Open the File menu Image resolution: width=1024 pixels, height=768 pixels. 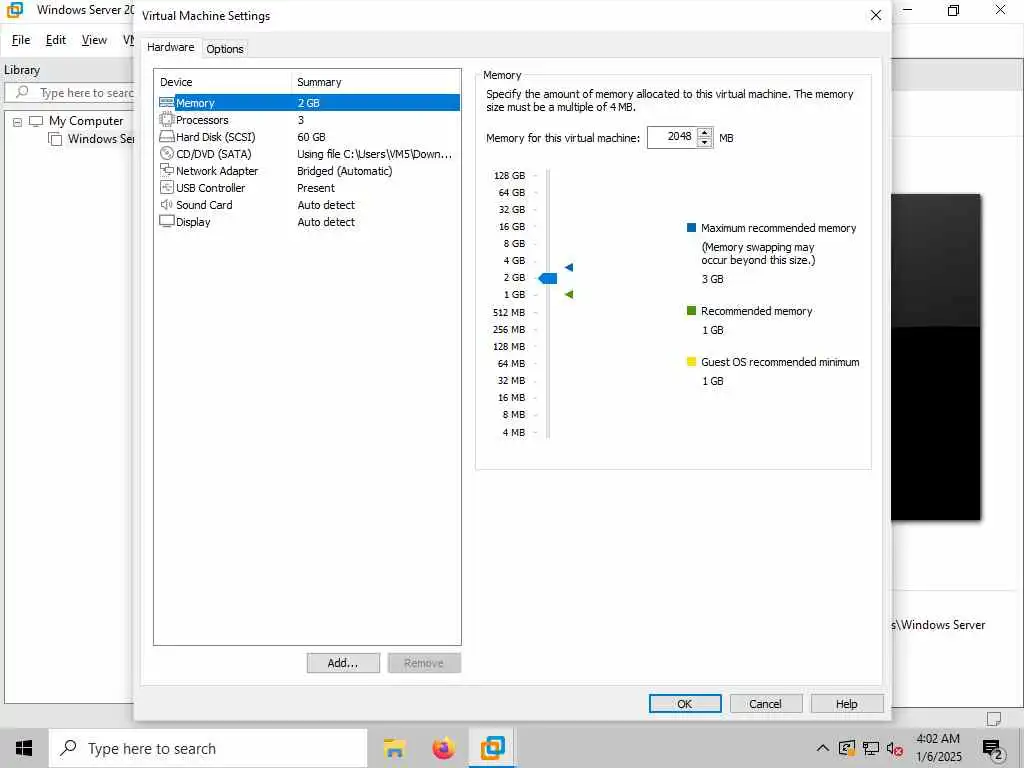(21, 40)
